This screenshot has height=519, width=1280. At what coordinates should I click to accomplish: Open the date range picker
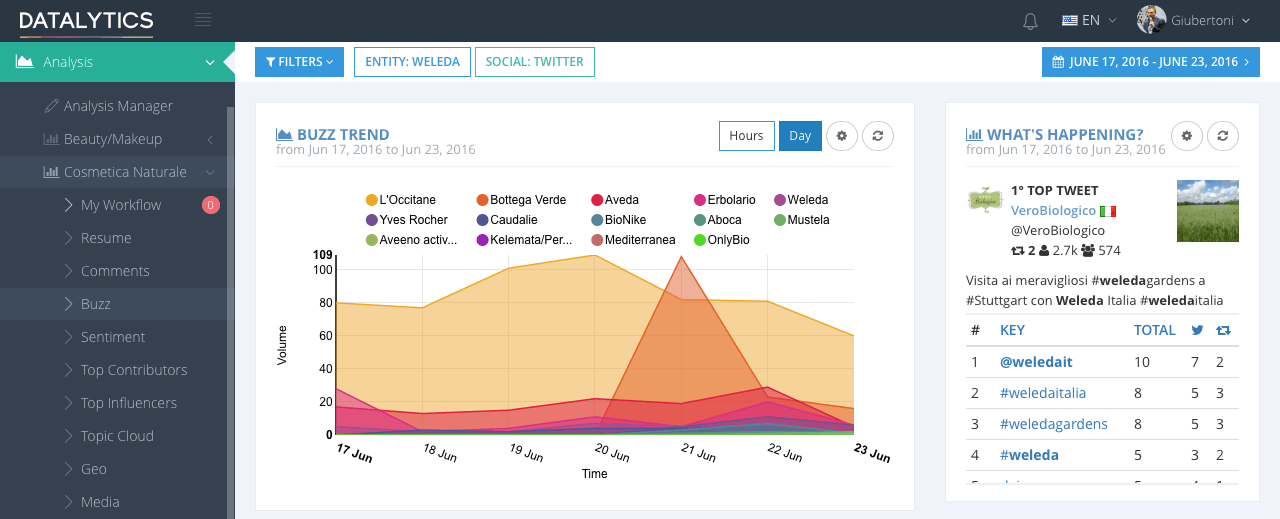[1151, 62]
